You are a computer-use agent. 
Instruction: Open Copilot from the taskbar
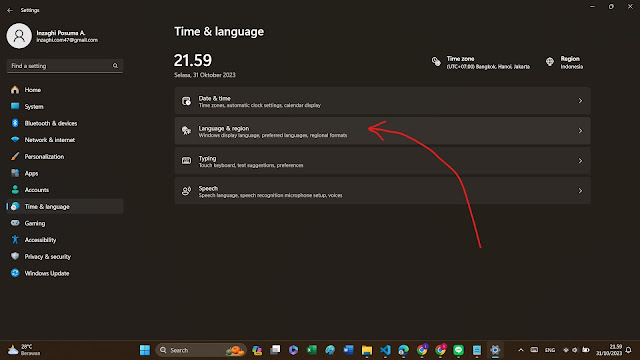(257, 350)
